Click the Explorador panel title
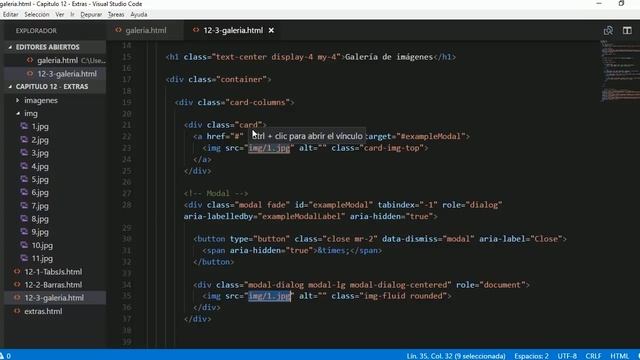The width and height of the screenshot is (640, 360). (x=36, y=31)
